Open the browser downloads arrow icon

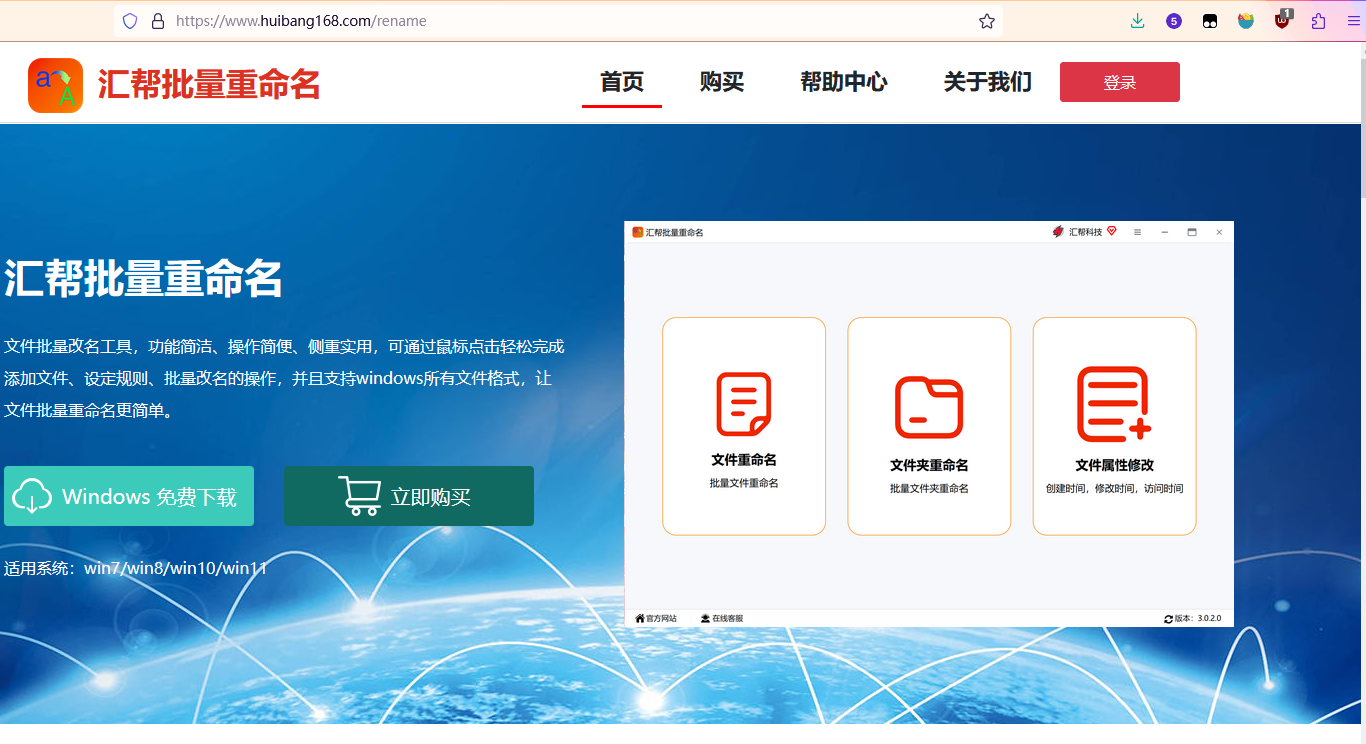click(x=1137, y=20)
